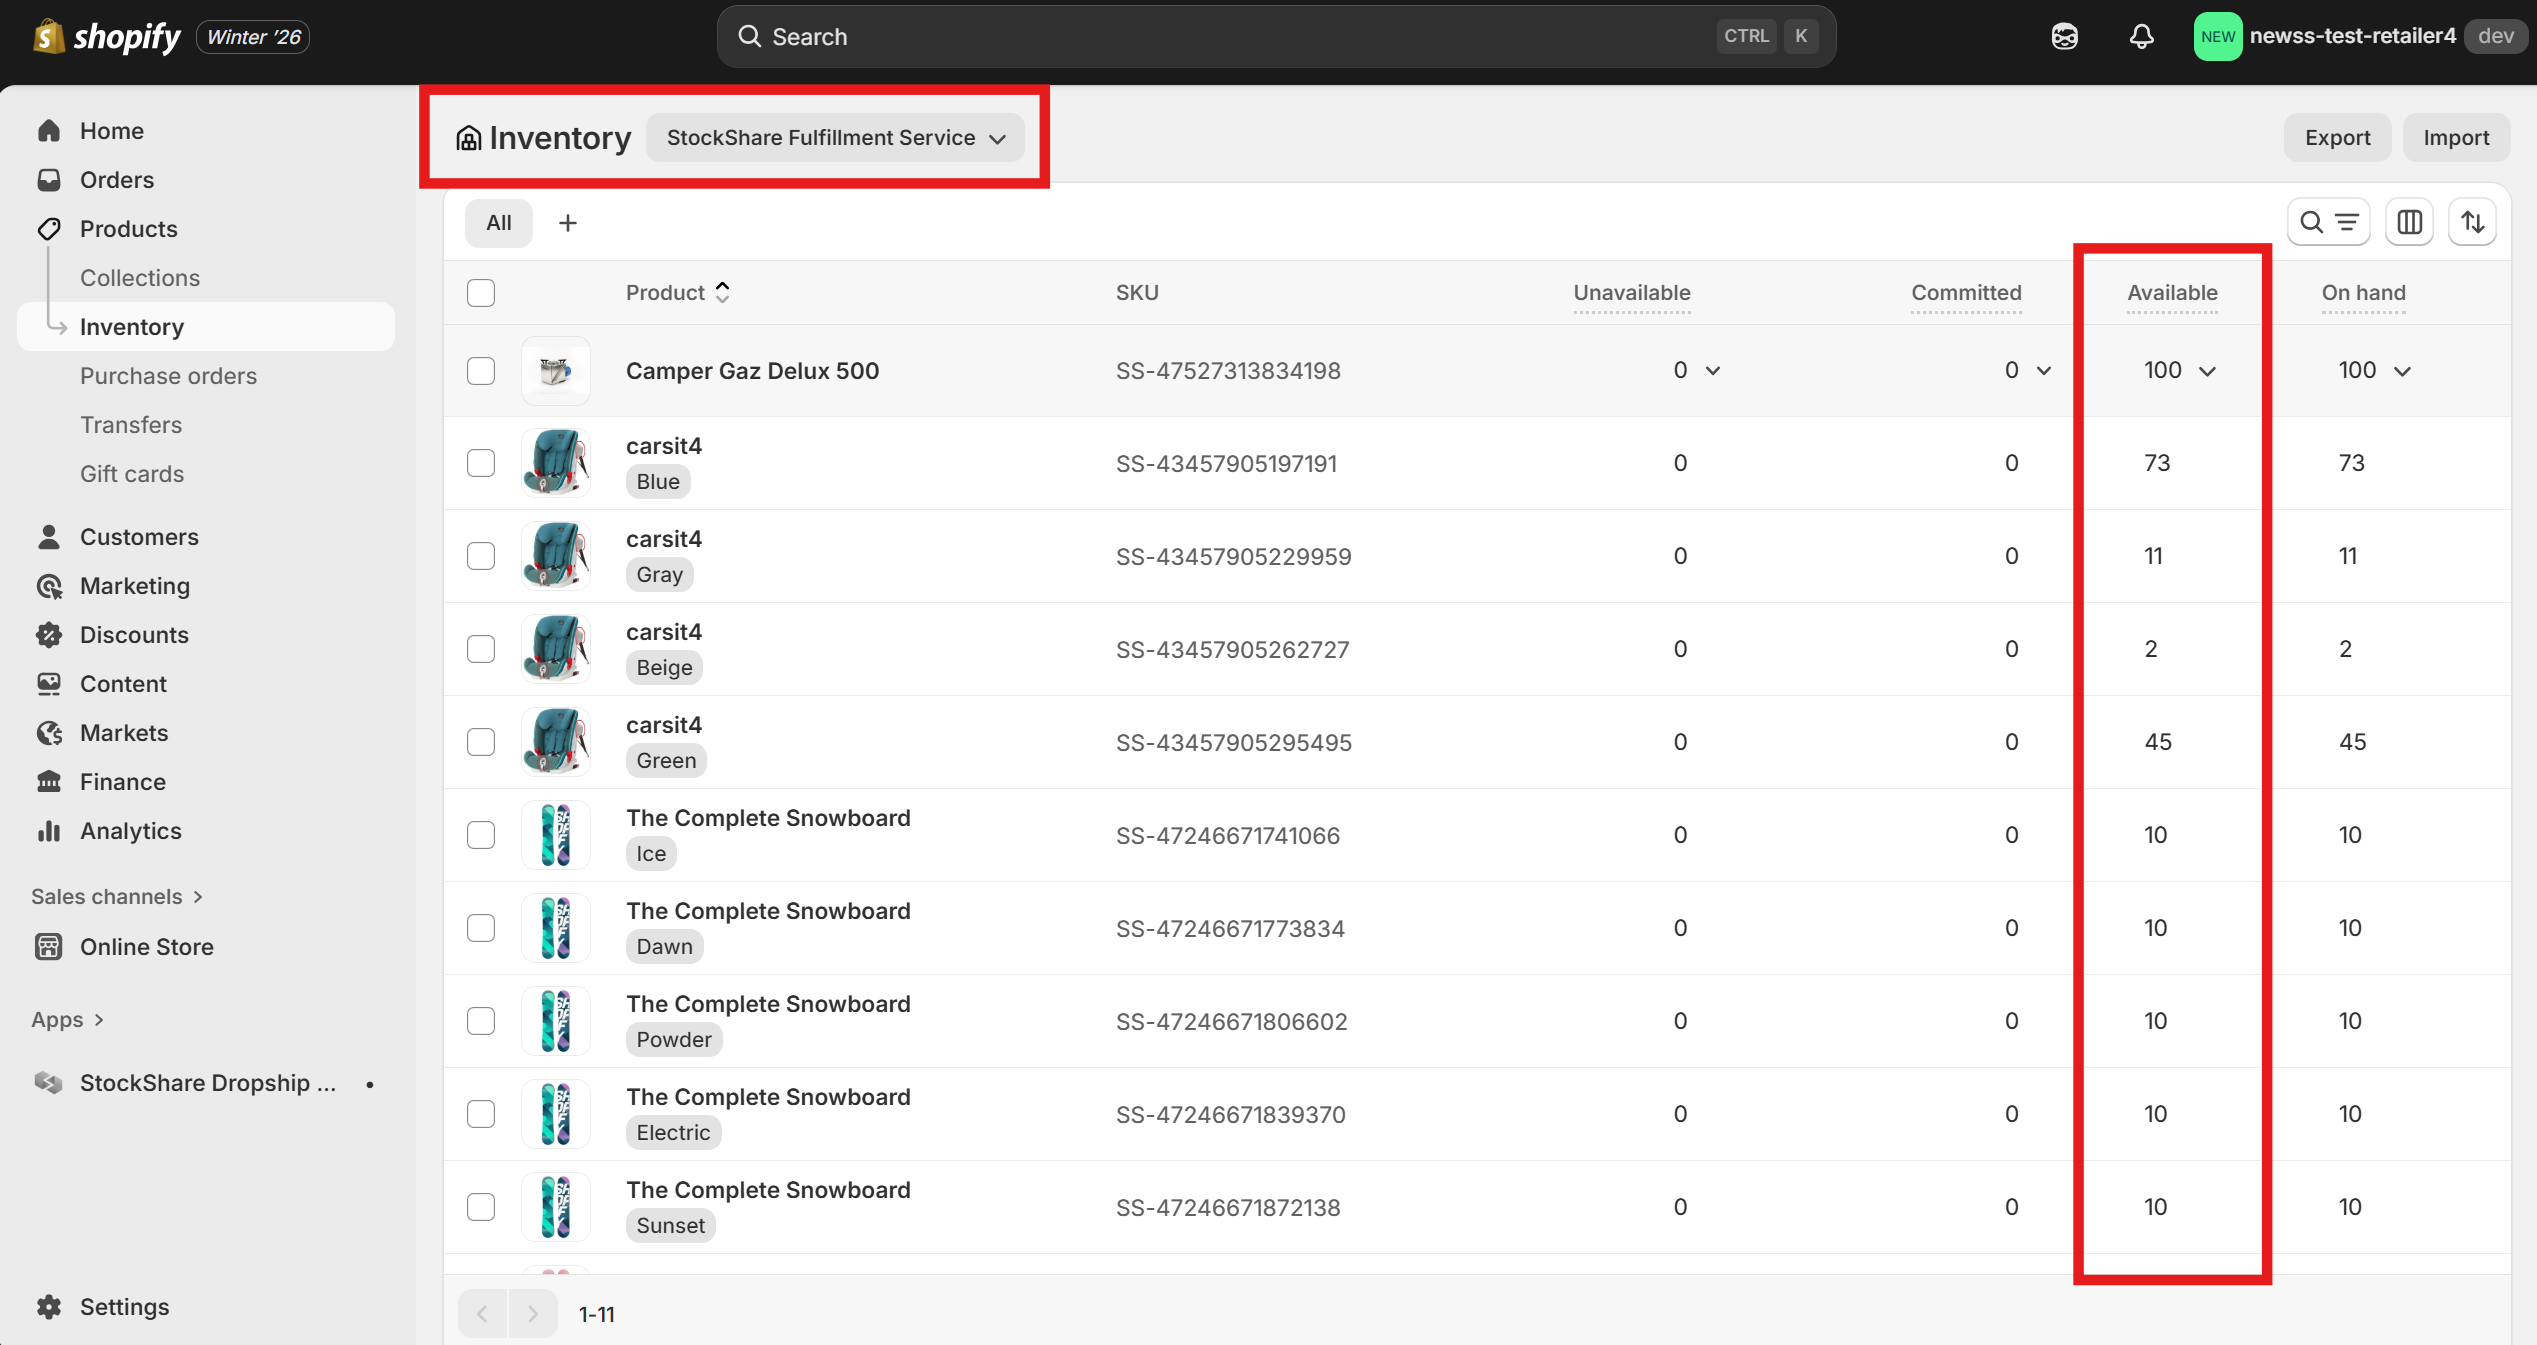The image size is (2537, 1345).
Task: Click the Import button
Action: coord(2455,138)
